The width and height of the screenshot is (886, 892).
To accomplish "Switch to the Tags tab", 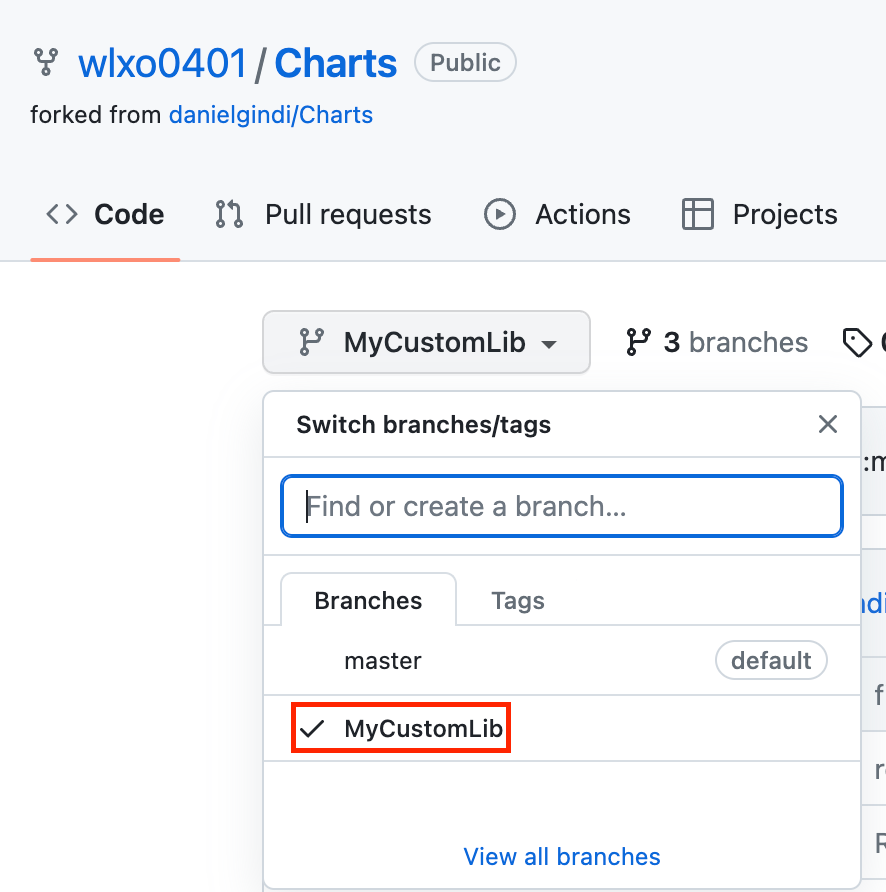I will (x=518, y=601).
